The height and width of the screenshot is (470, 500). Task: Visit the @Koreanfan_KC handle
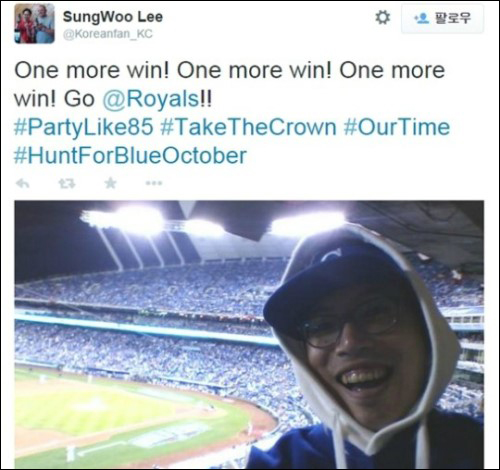[108, 34]
